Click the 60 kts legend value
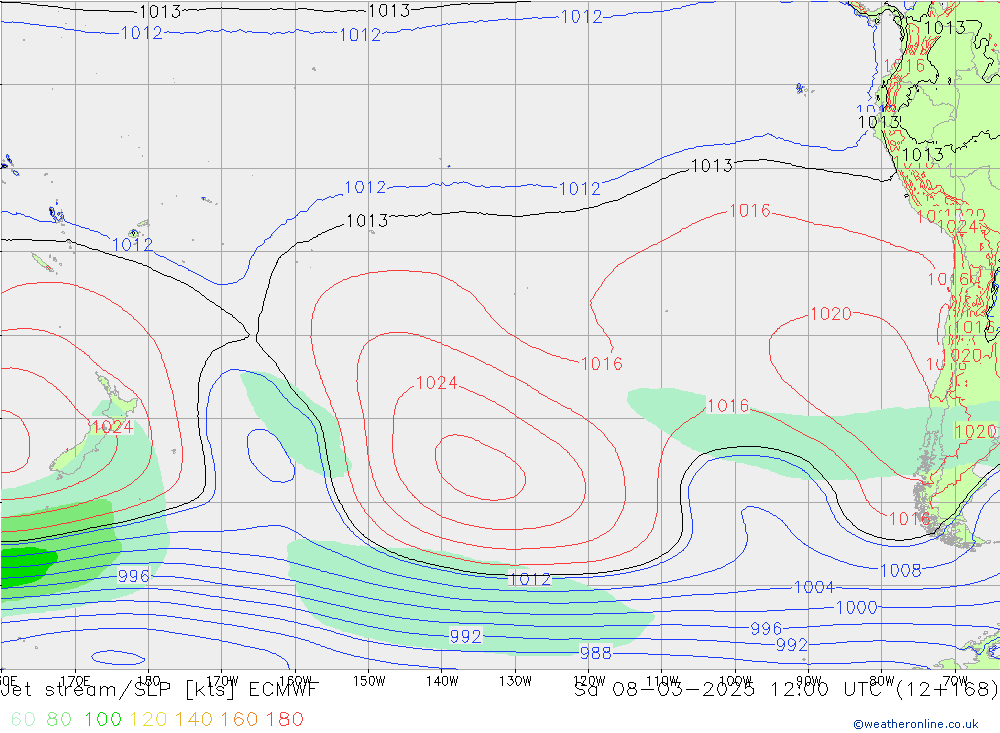This screenshot has height=733, width=1000. click(x=23, y=719)
